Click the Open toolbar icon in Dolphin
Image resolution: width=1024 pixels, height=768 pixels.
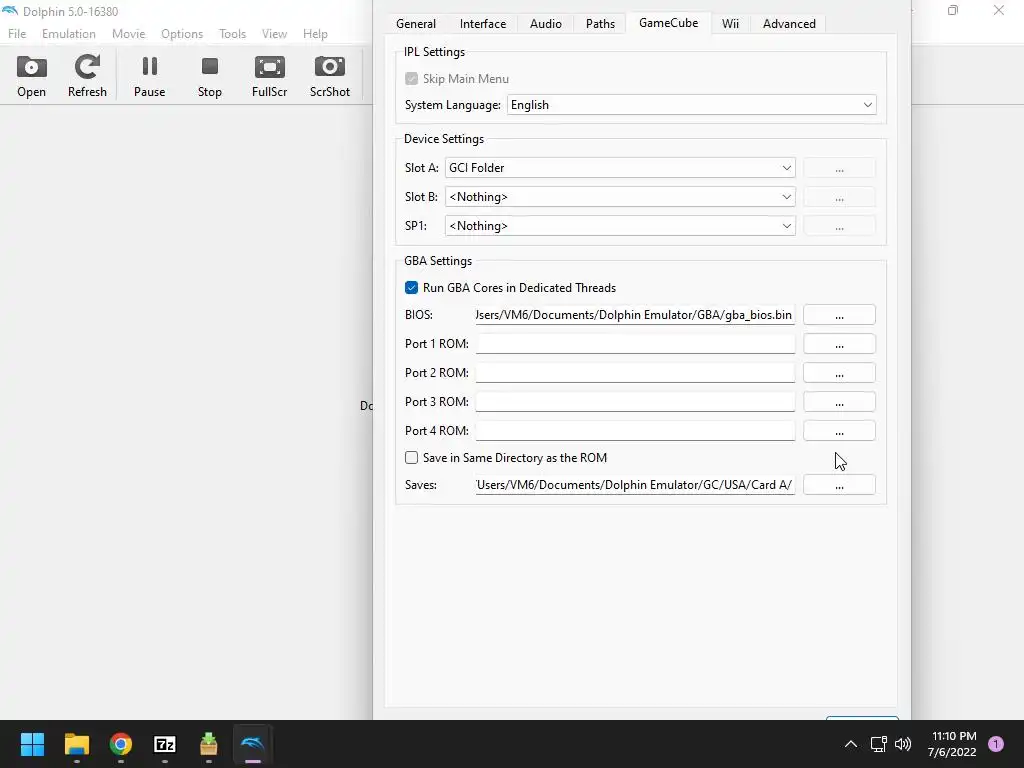[31, 76]
